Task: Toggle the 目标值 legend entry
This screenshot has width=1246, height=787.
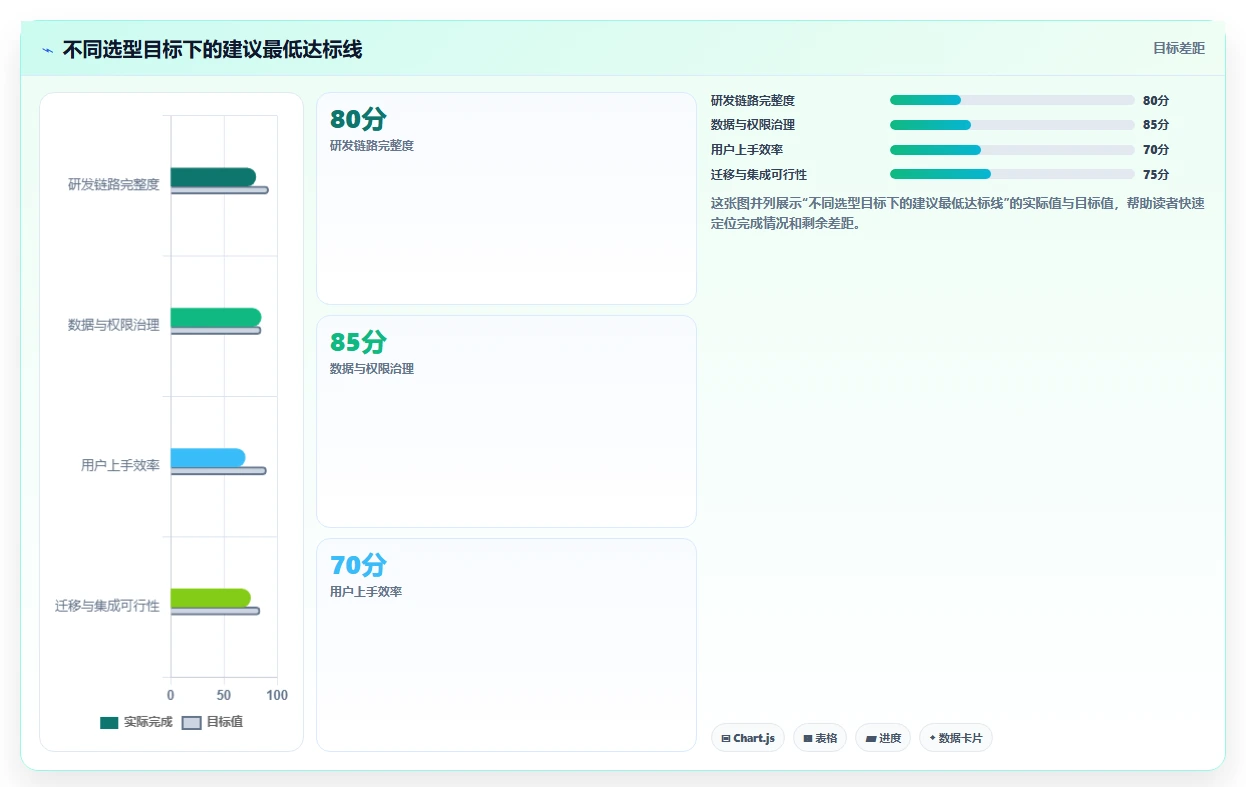Action: 212,722
